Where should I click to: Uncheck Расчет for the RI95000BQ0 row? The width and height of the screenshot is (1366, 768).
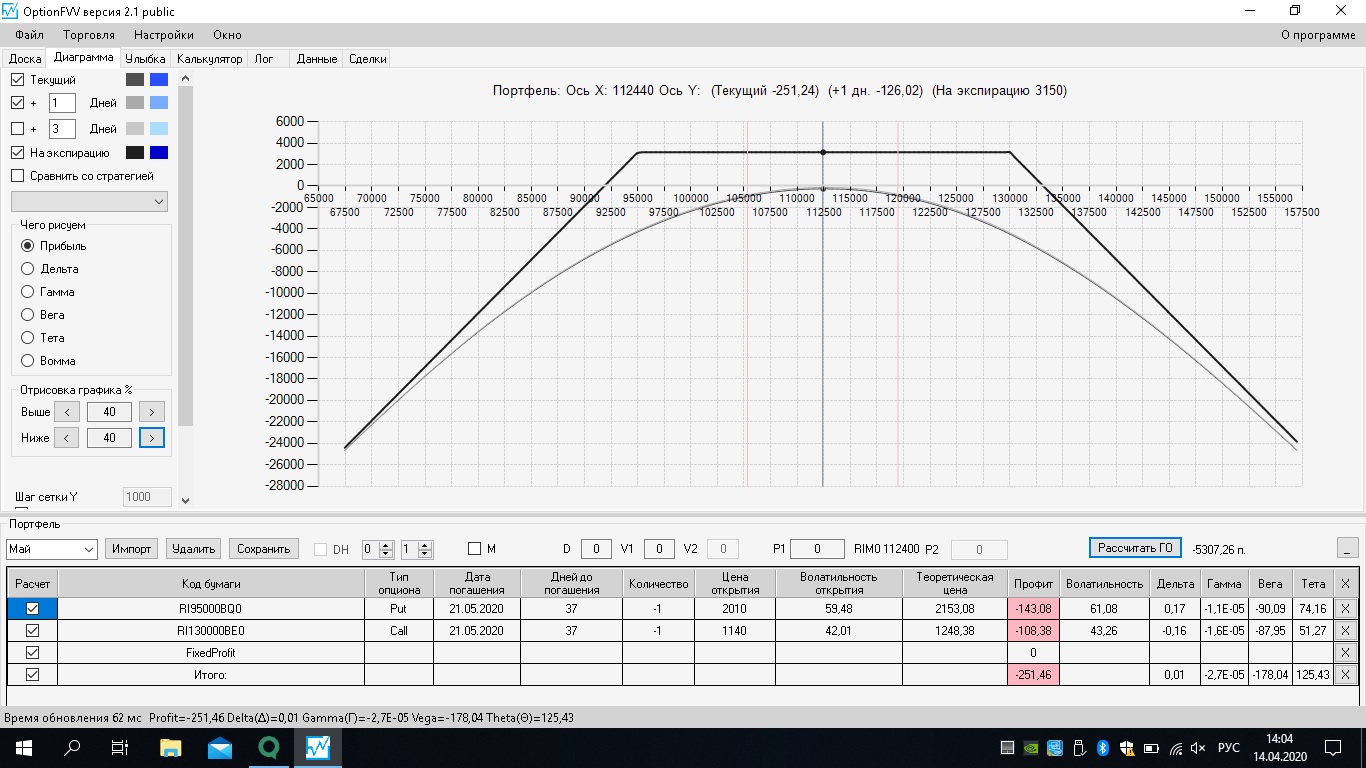[x=32, y=608]
